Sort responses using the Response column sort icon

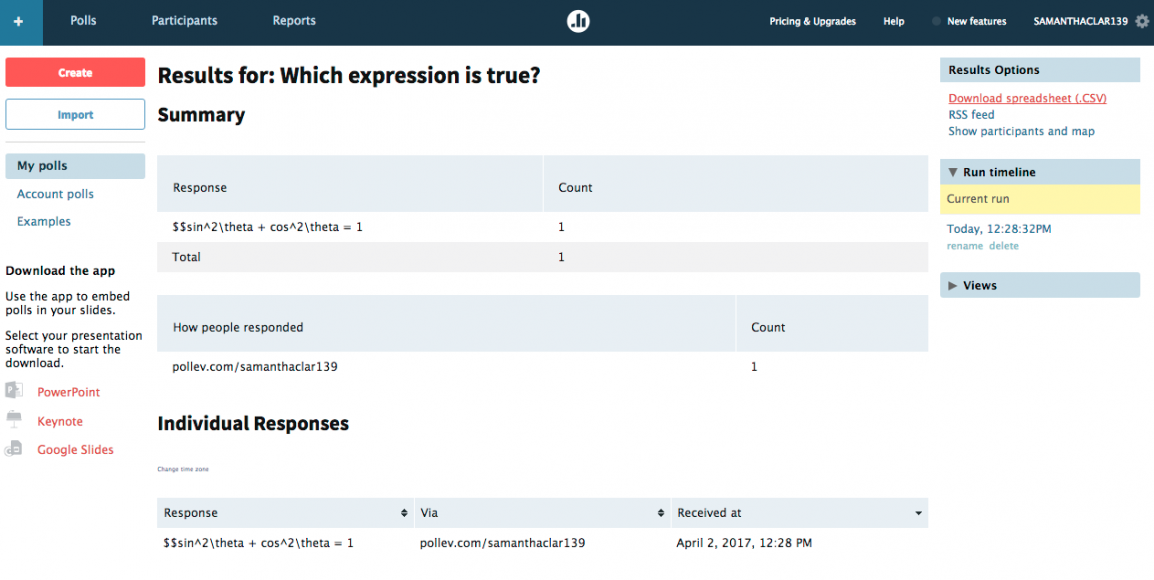coord(404,512)
